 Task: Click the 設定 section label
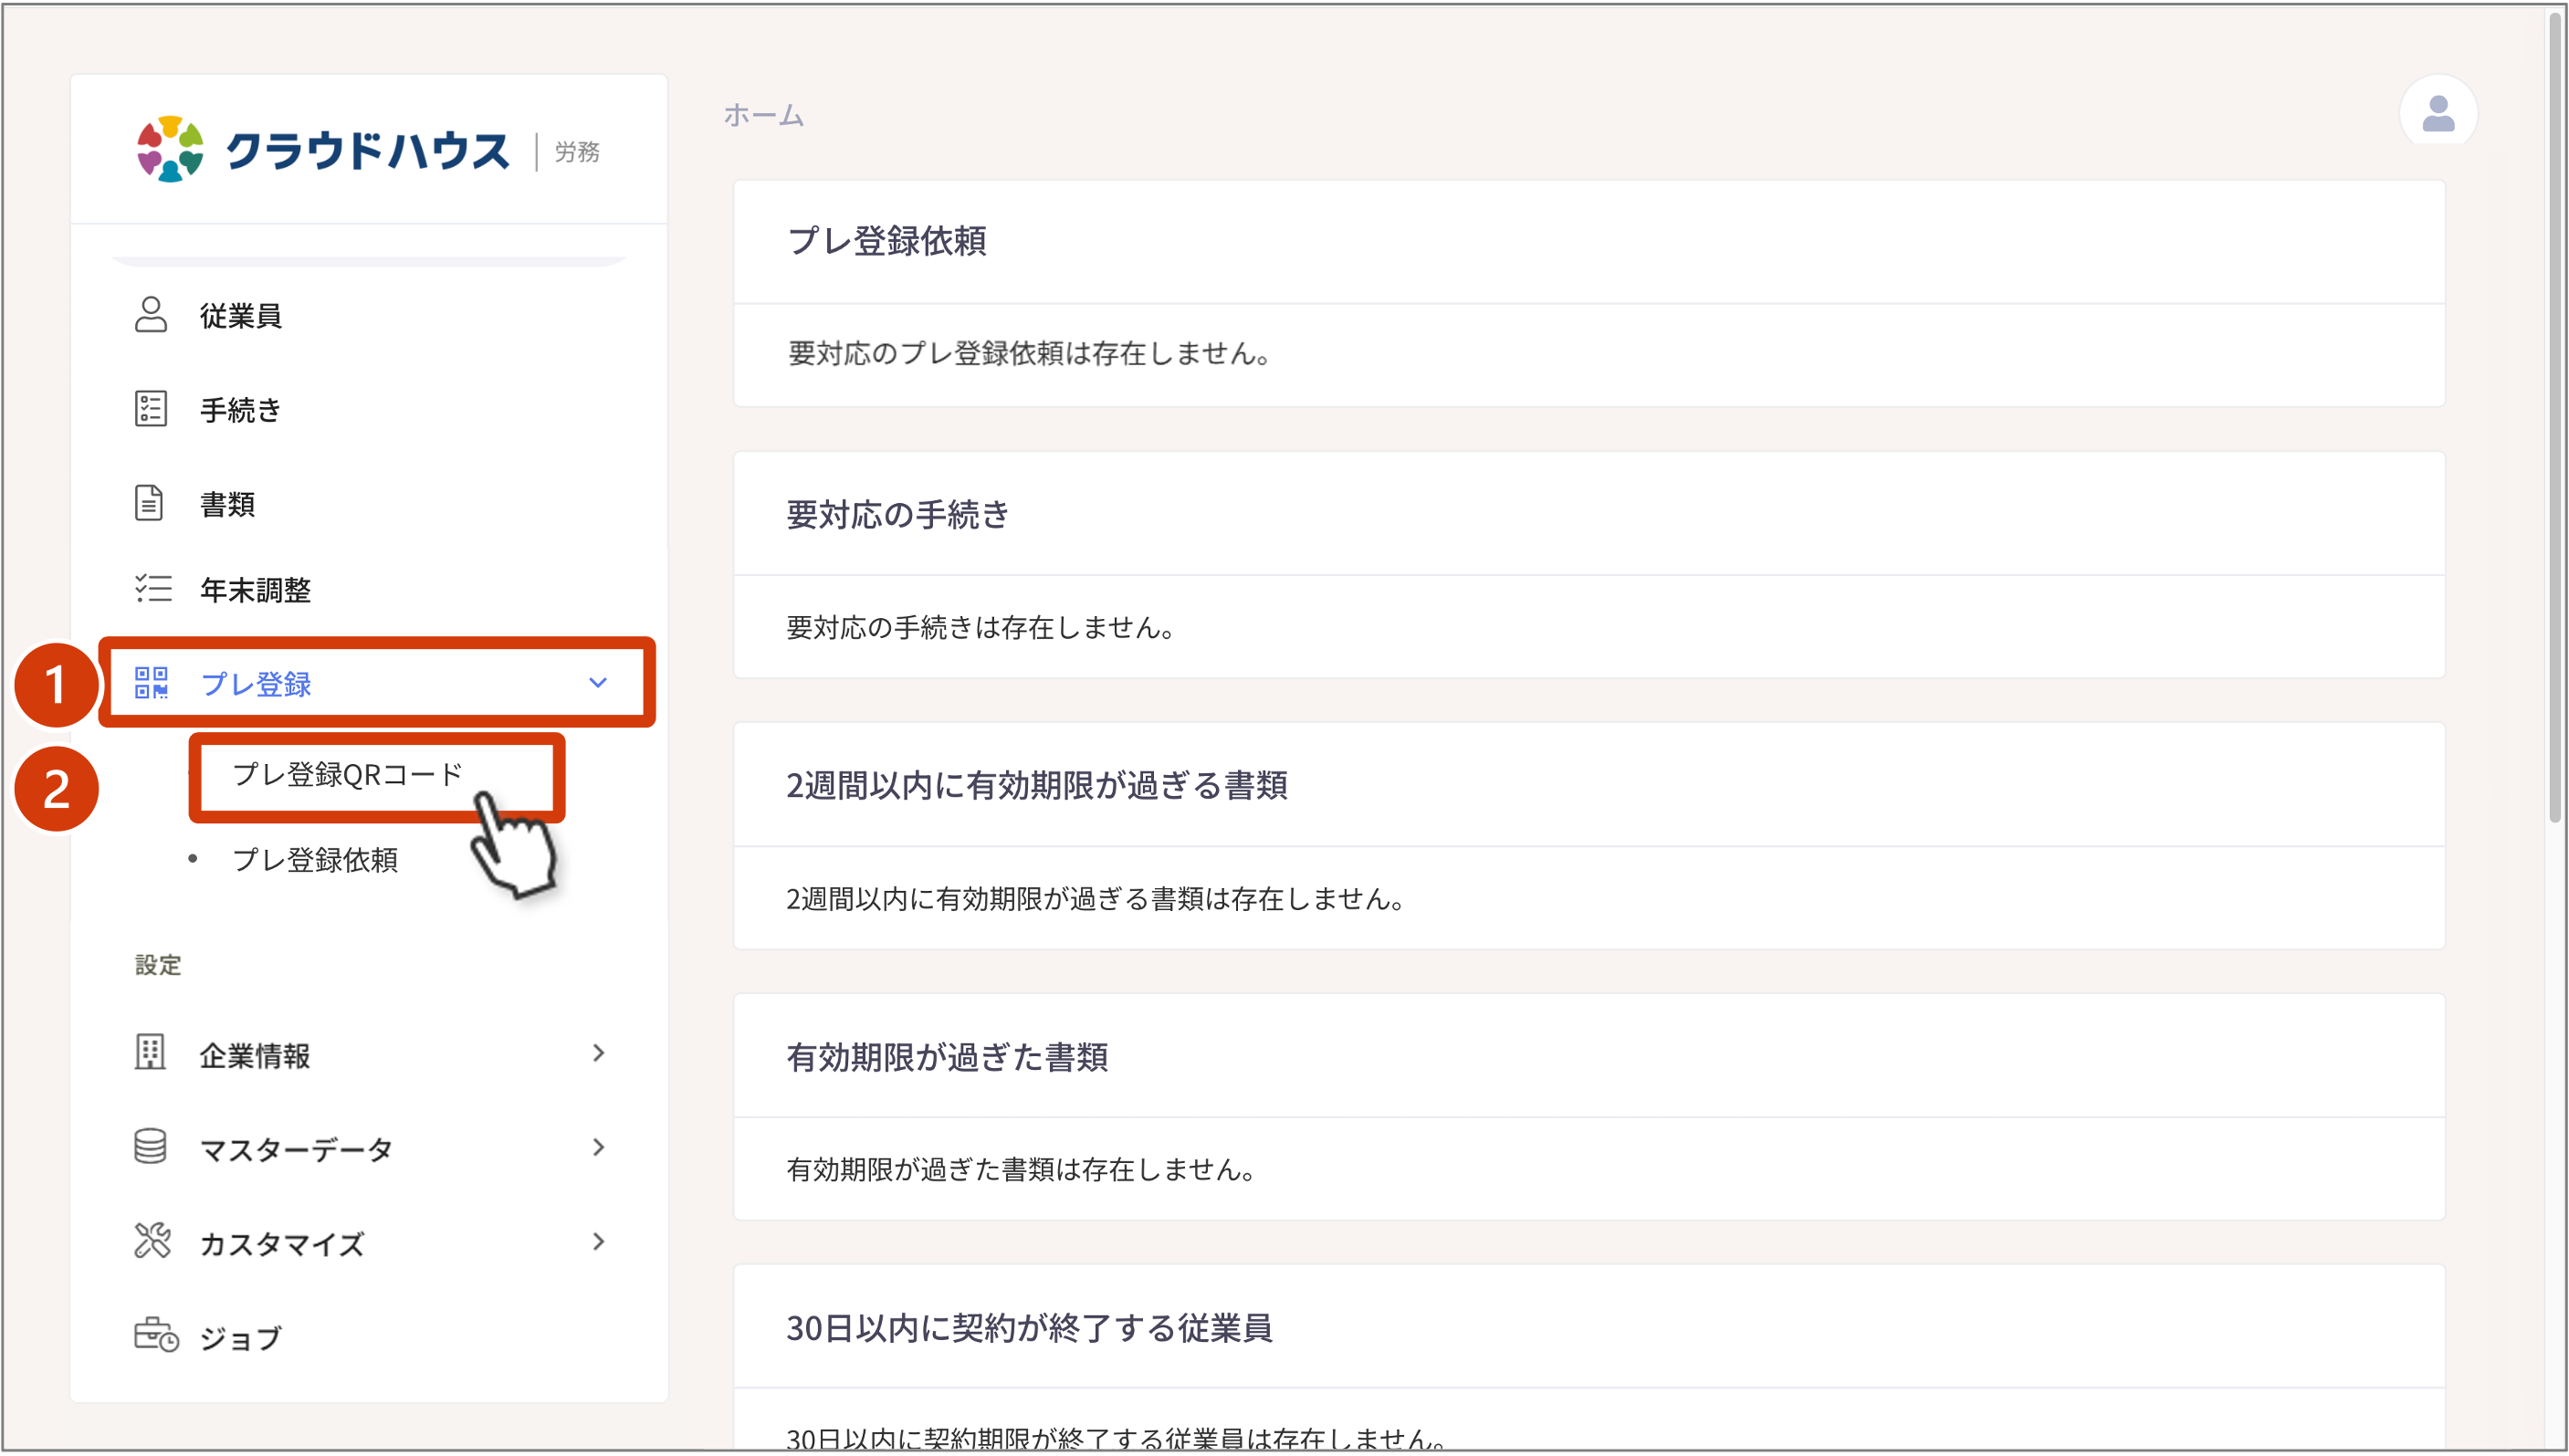coord(157,964)
